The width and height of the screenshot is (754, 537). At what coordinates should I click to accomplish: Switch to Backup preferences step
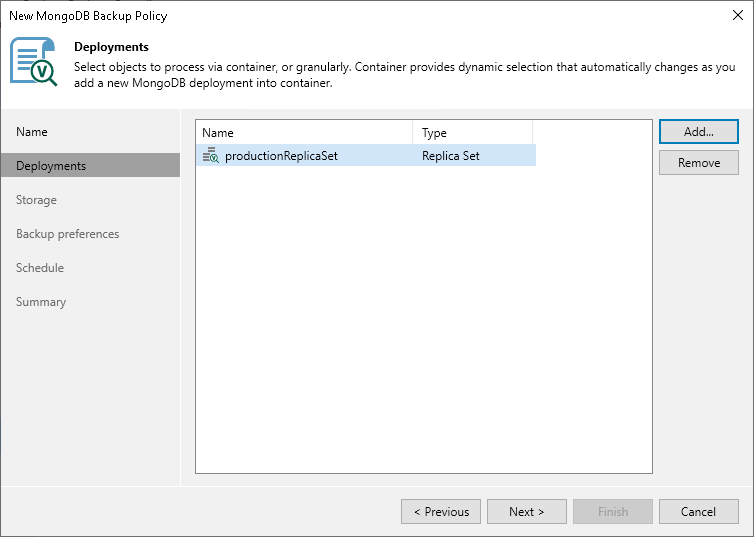click(68, 234)
